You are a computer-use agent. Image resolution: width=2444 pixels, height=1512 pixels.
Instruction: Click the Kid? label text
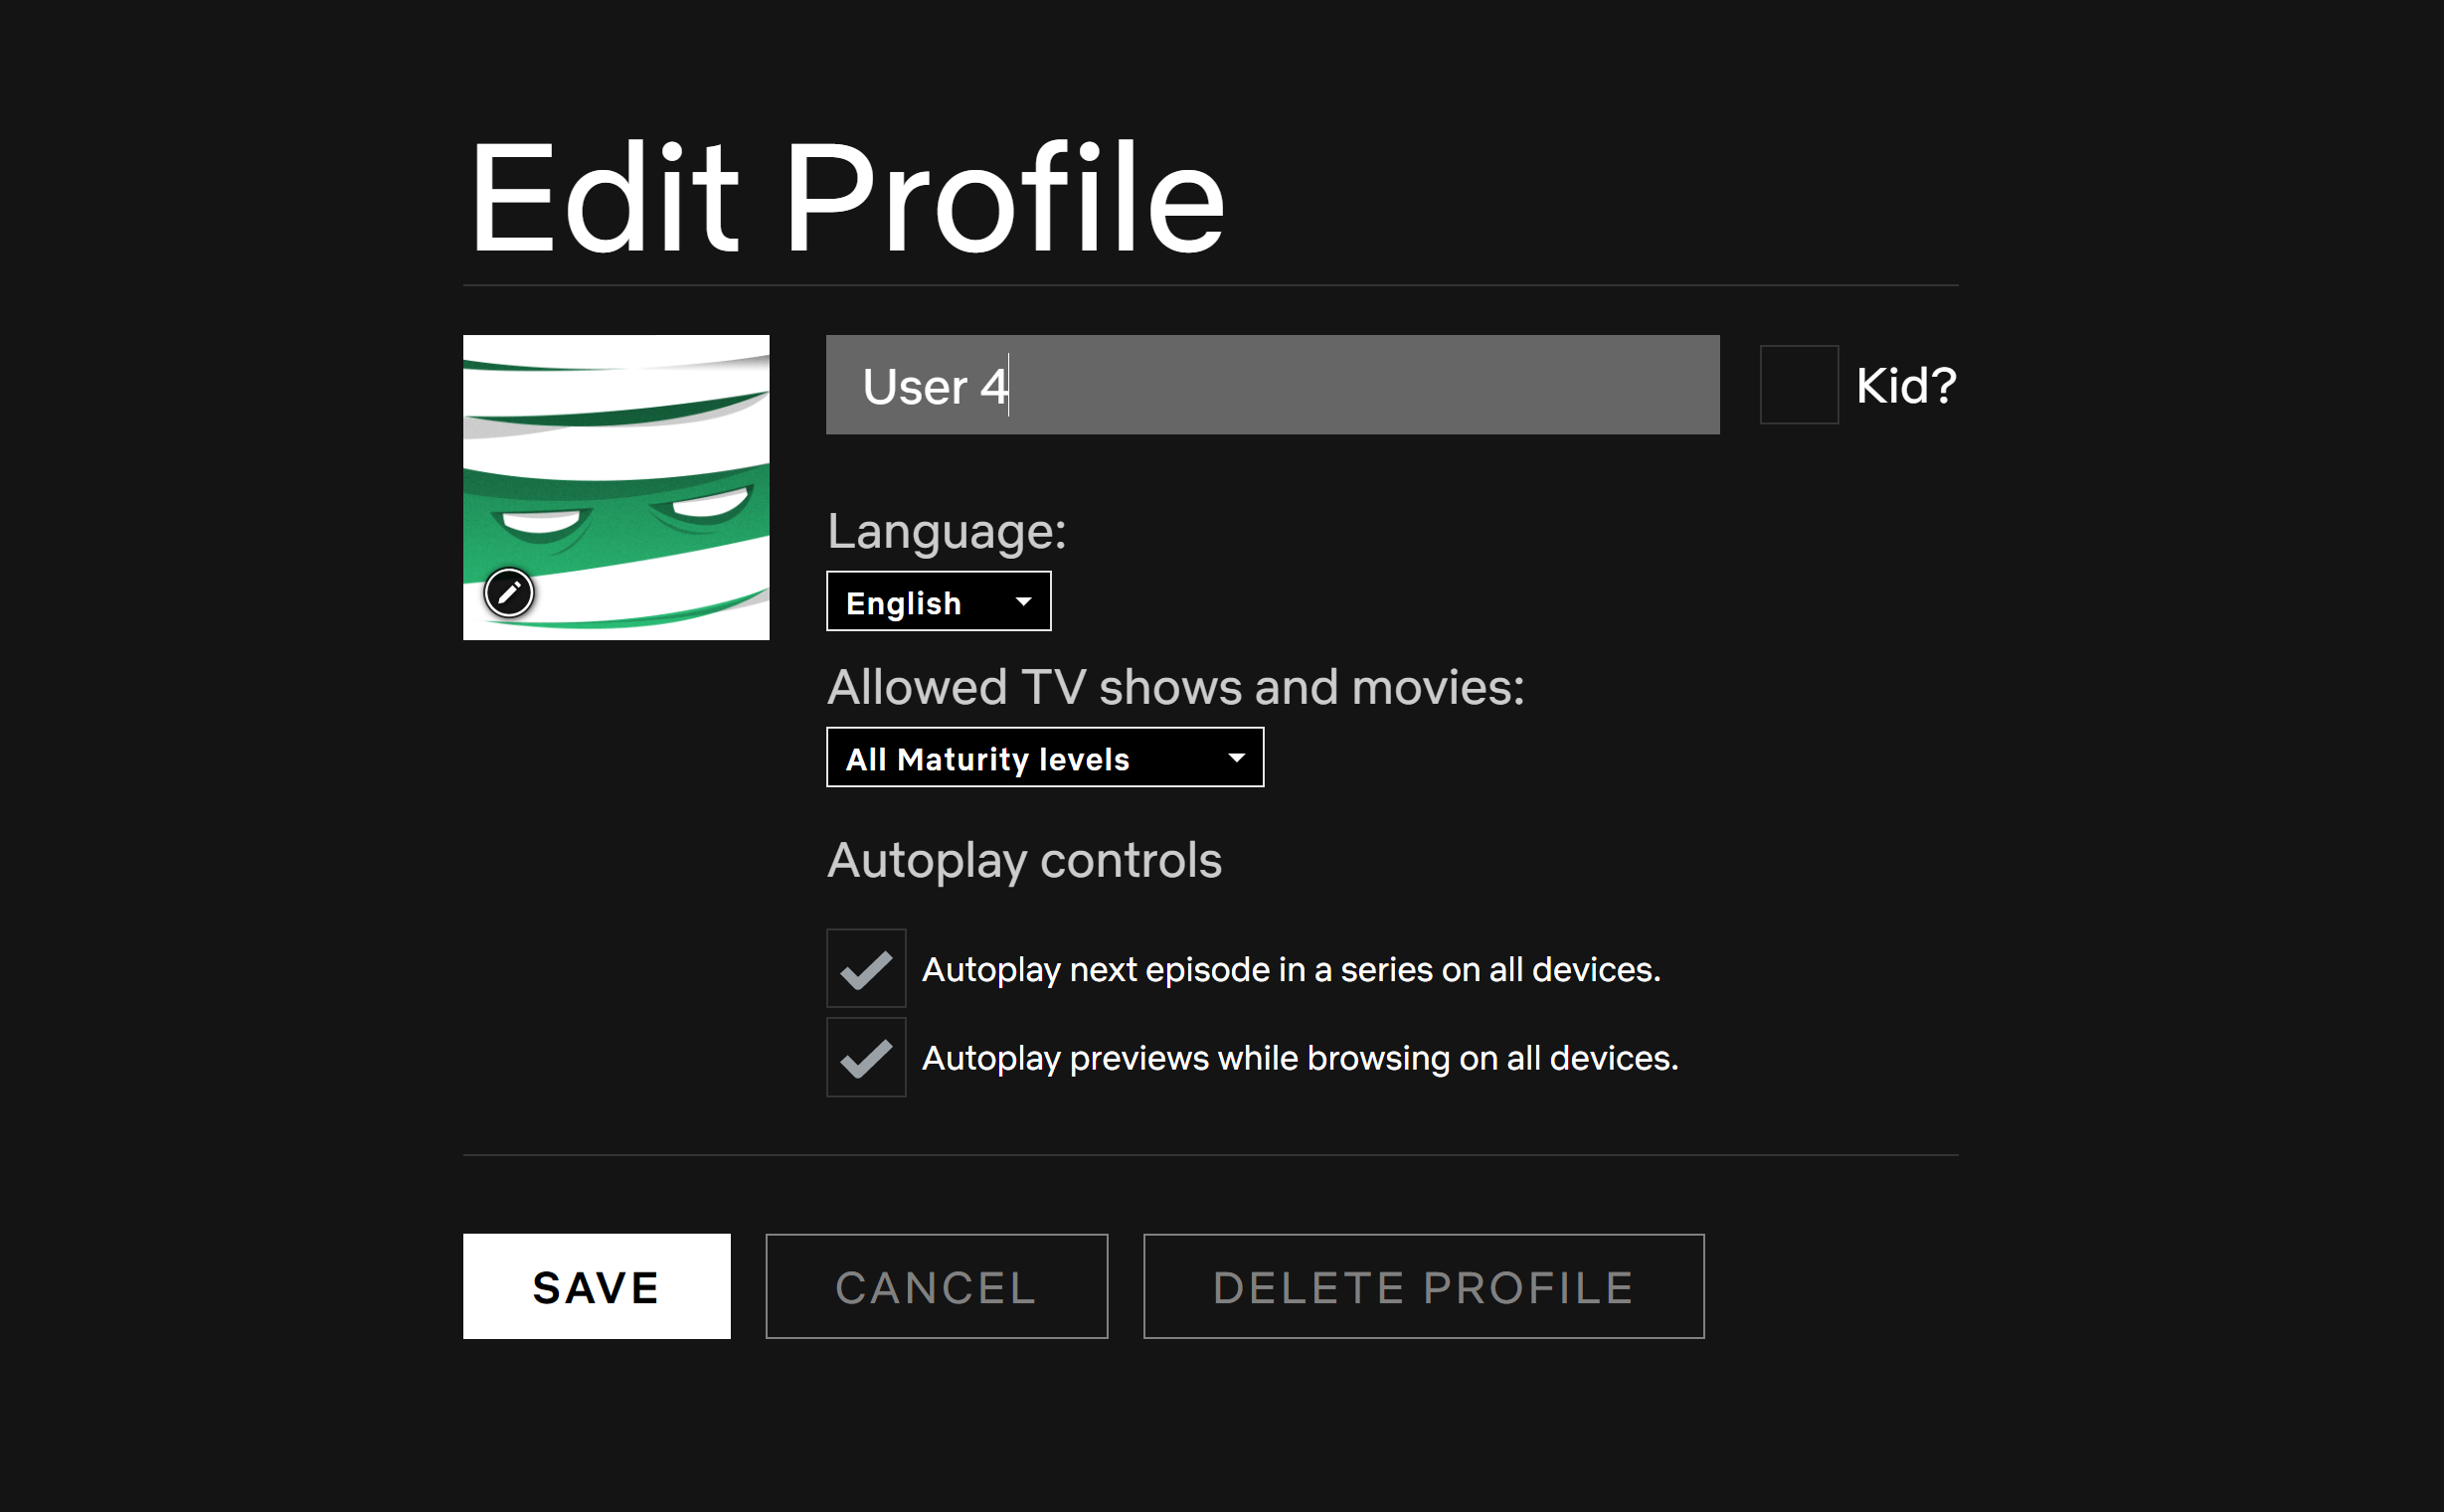tap(1905, 386)
